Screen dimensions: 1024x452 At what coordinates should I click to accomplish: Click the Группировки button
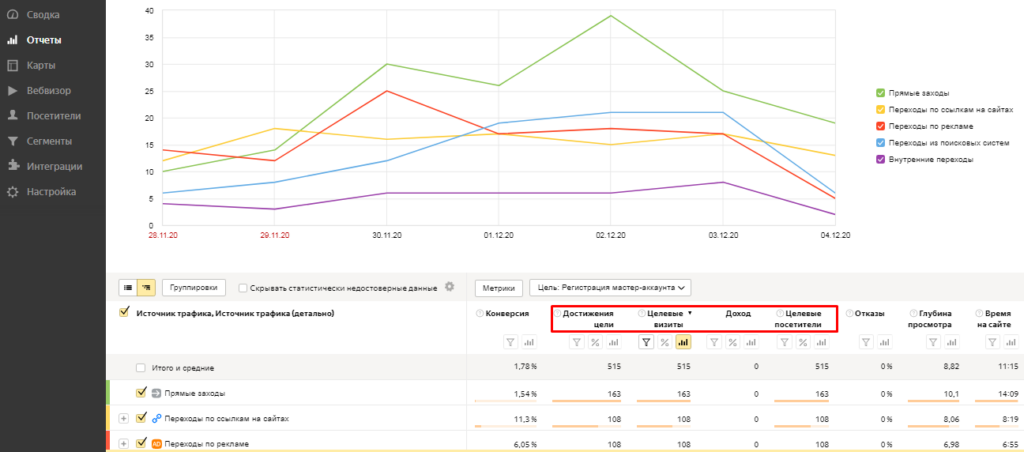tap(195, 288)
